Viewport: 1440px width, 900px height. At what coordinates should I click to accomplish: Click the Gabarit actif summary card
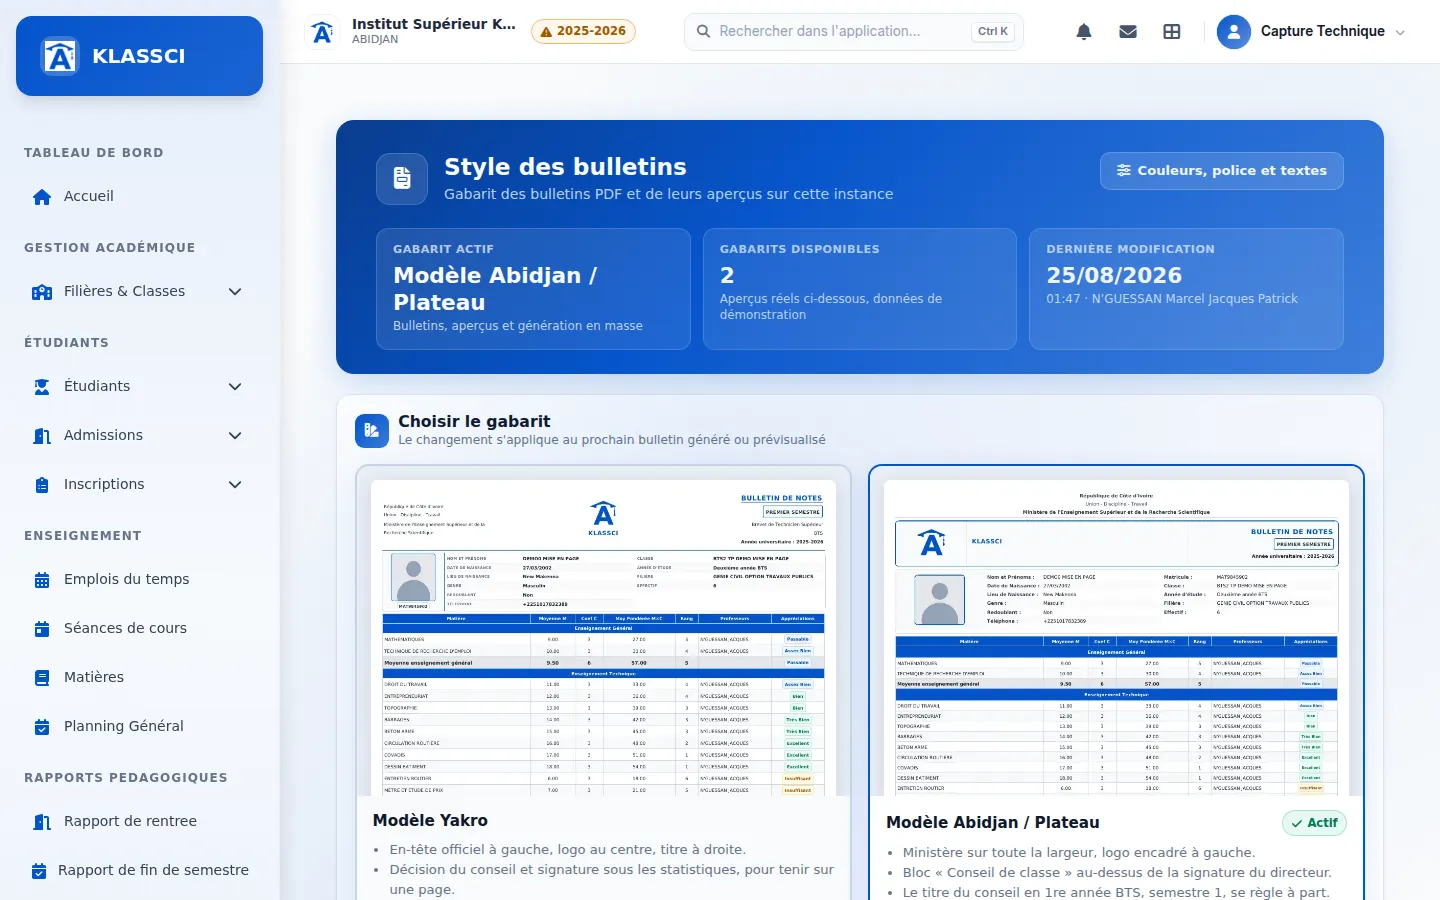(x=533, y=289)
